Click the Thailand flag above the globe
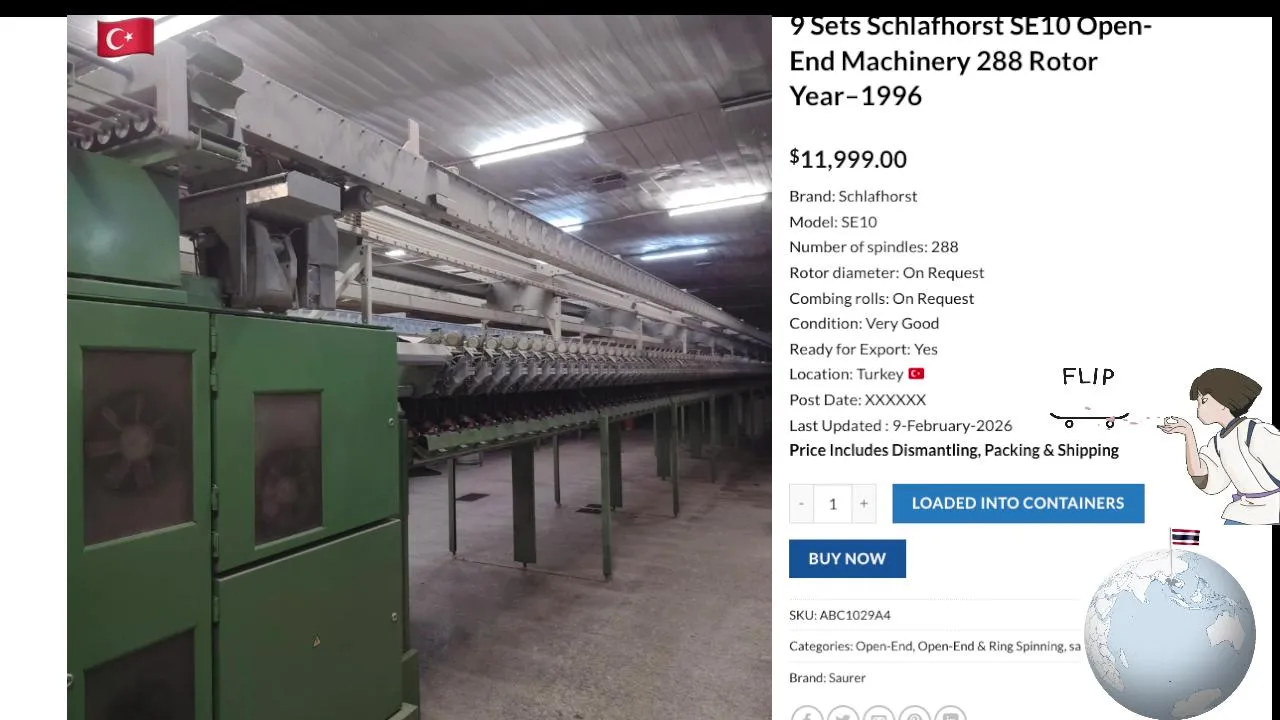Screen dimensions: 1280x720 point(1185,537)
